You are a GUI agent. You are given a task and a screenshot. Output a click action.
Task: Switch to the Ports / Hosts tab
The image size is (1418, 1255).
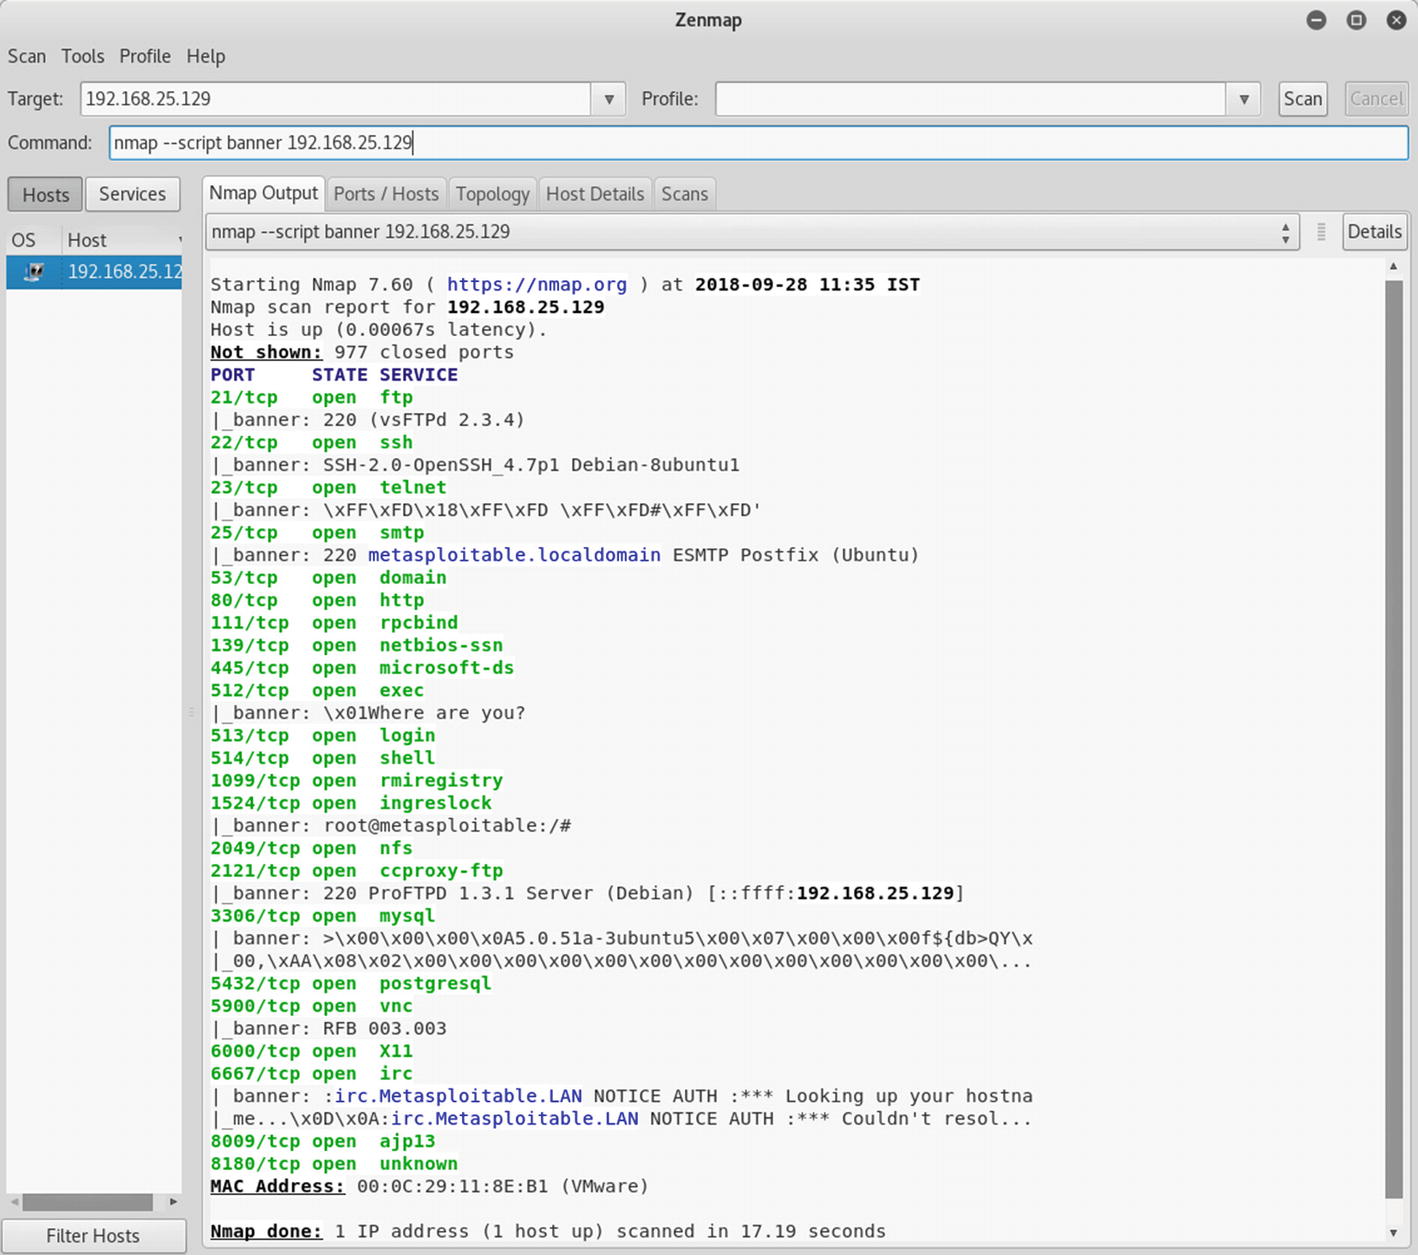(386, 194)
